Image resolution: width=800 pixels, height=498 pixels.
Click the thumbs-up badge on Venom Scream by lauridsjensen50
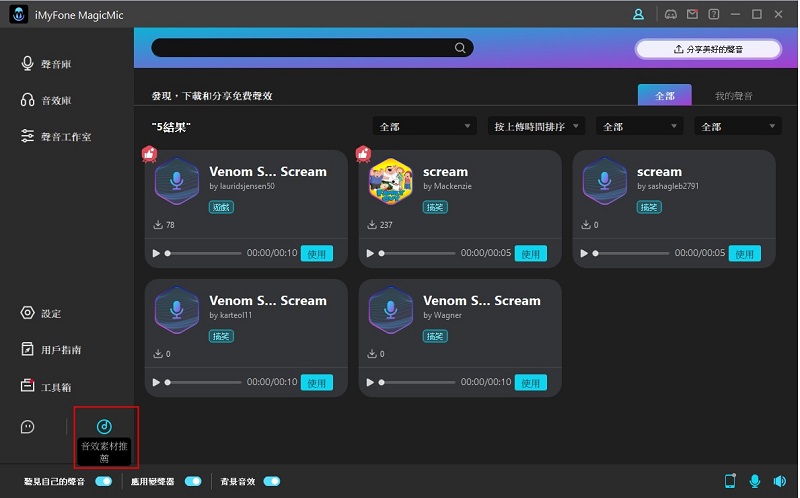coord(149,154)
